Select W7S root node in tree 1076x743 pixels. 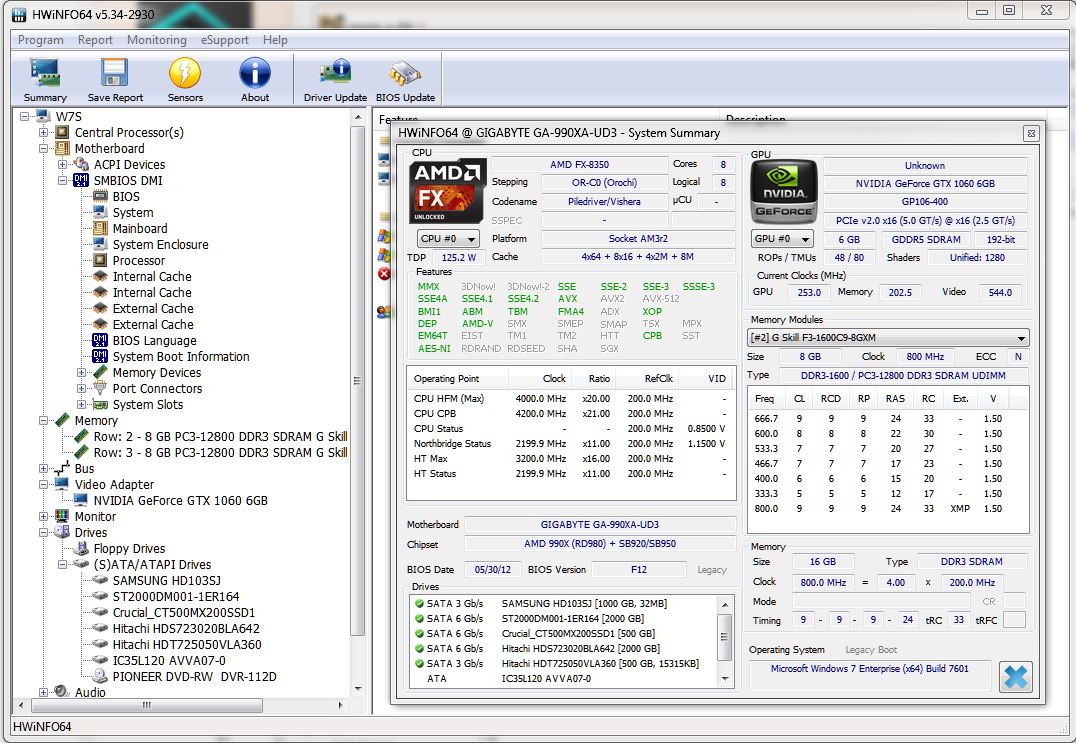pos(68,117)
